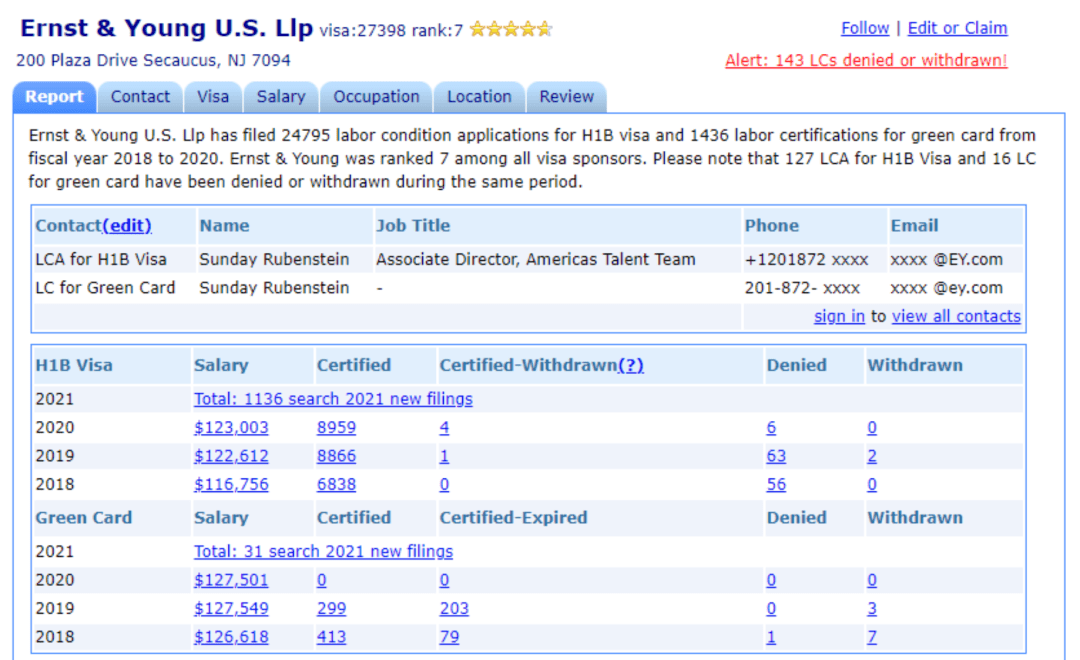Click the five-star rating icons
This screenshot has height=660, width=1080.
point(510,29)
